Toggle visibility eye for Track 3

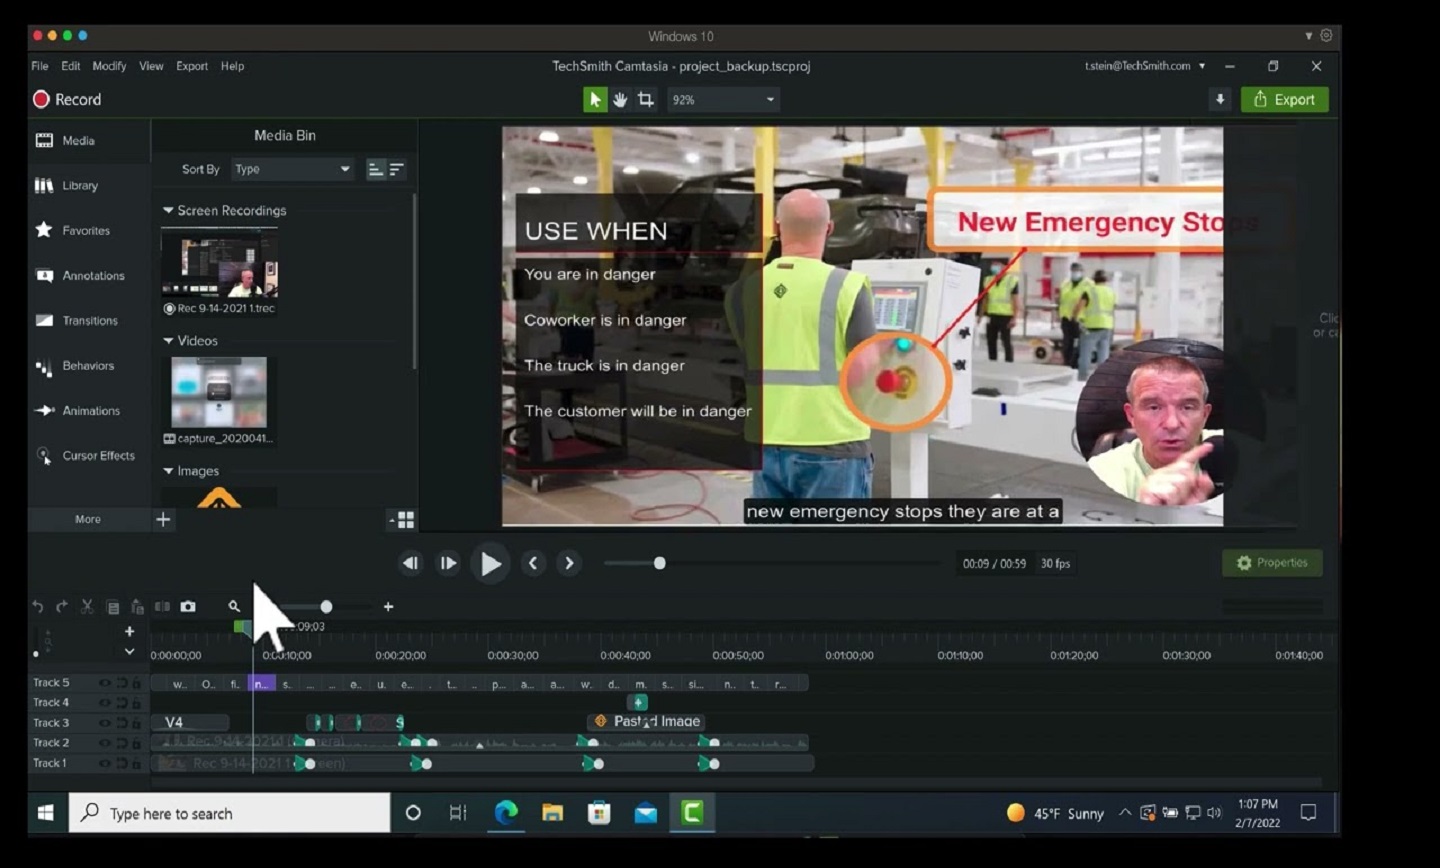[x=104, y=723]
